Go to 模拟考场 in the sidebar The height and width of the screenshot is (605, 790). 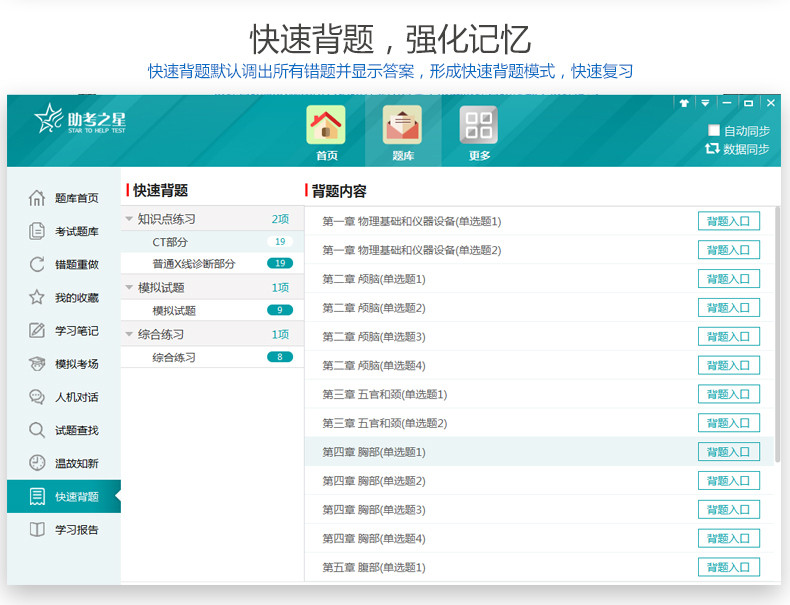64,364
